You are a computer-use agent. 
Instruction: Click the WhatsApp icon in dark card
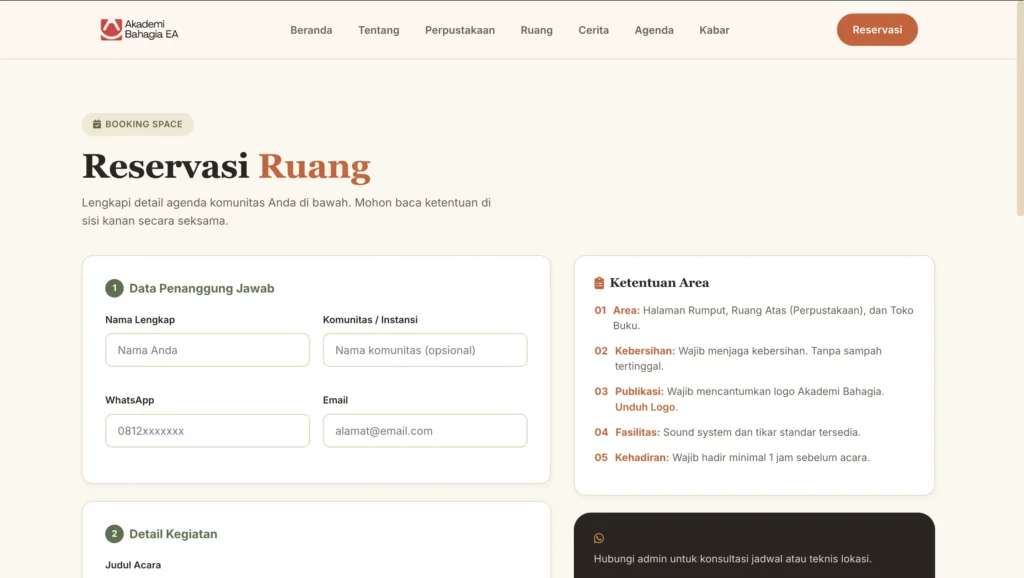[x=599, y=538]
